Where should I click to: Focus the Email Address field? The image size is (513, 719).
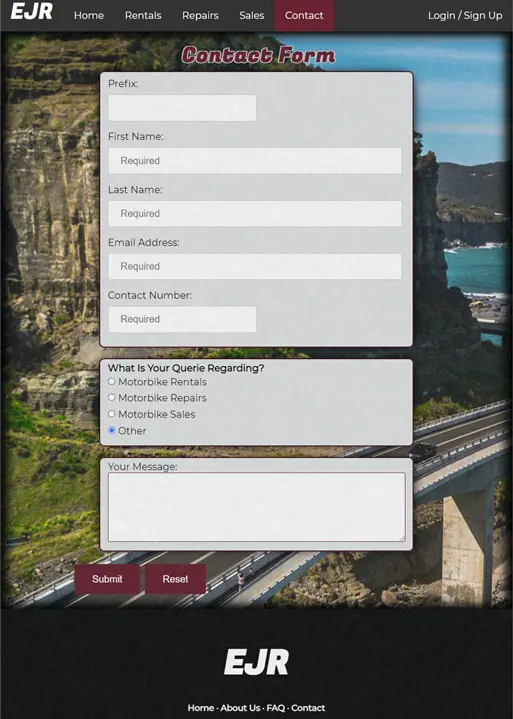click(255, 266)
